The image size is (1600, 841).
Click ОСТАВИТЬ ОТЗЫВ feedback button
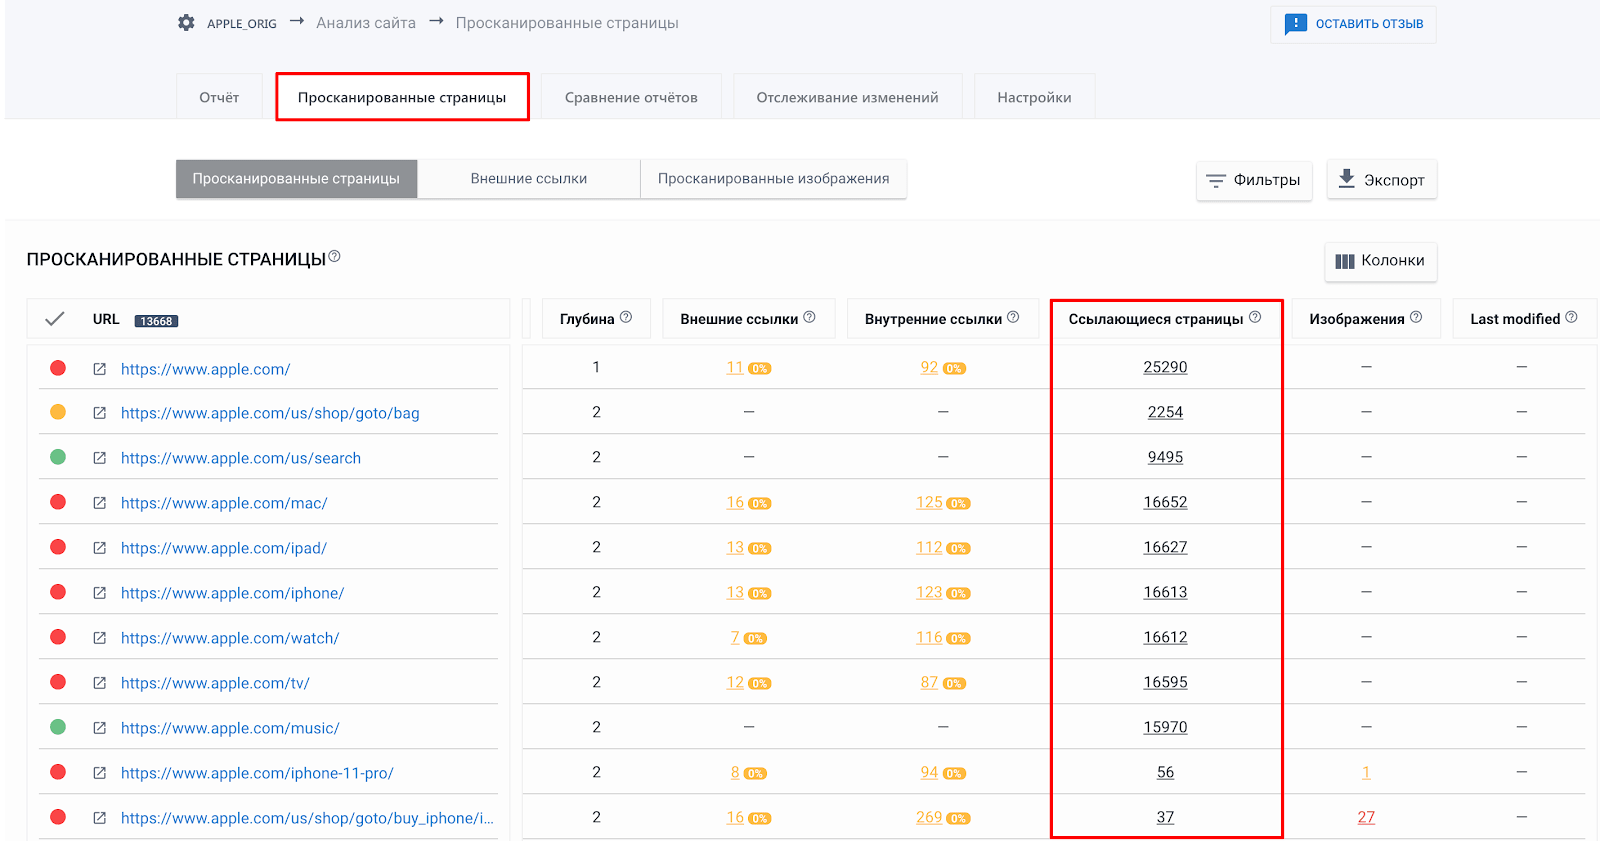point(1353,24)
